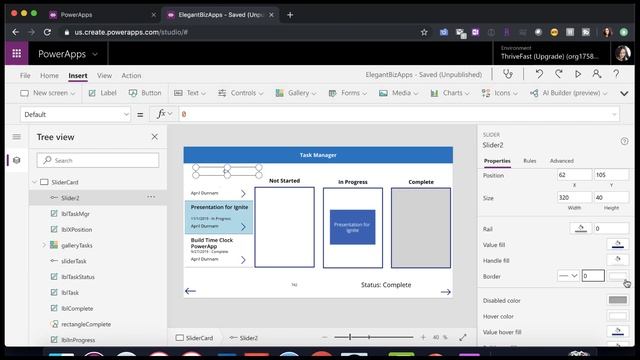Open the fx formula dropdown
Image resolution: width=640 pixels, height=360 pixels.
tap(164, 114)
